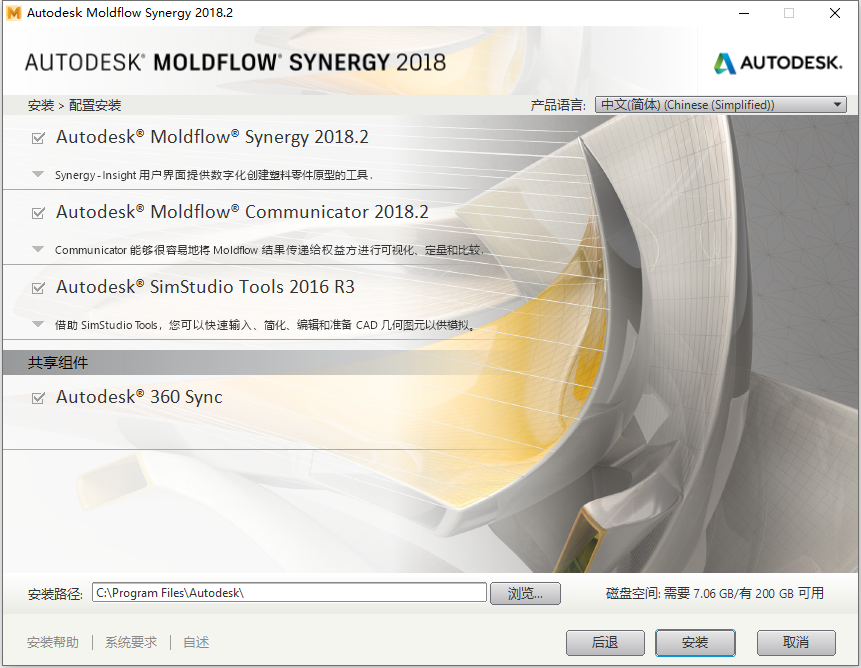
Task: Click Autodesk SimStudio Tools 2016 R3 title
Action: coord(205,287)
